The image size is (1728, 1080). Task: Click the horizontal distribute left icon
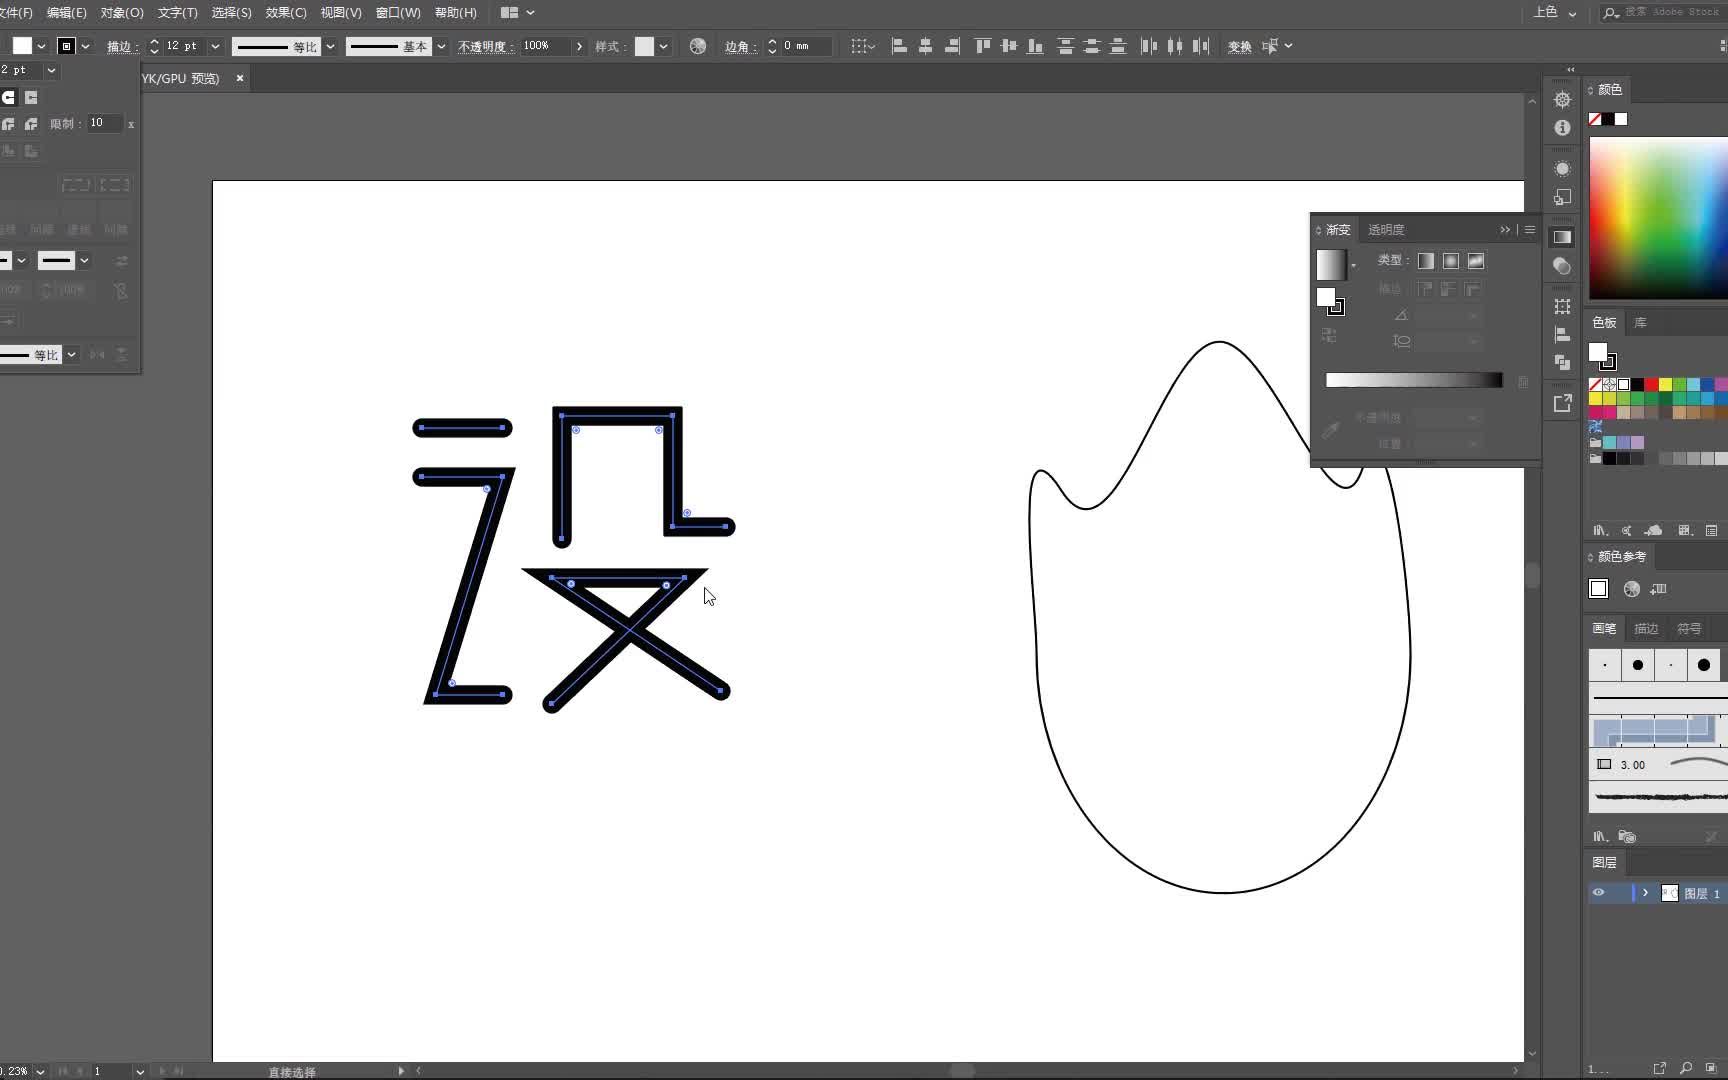tap(1149, 46)
